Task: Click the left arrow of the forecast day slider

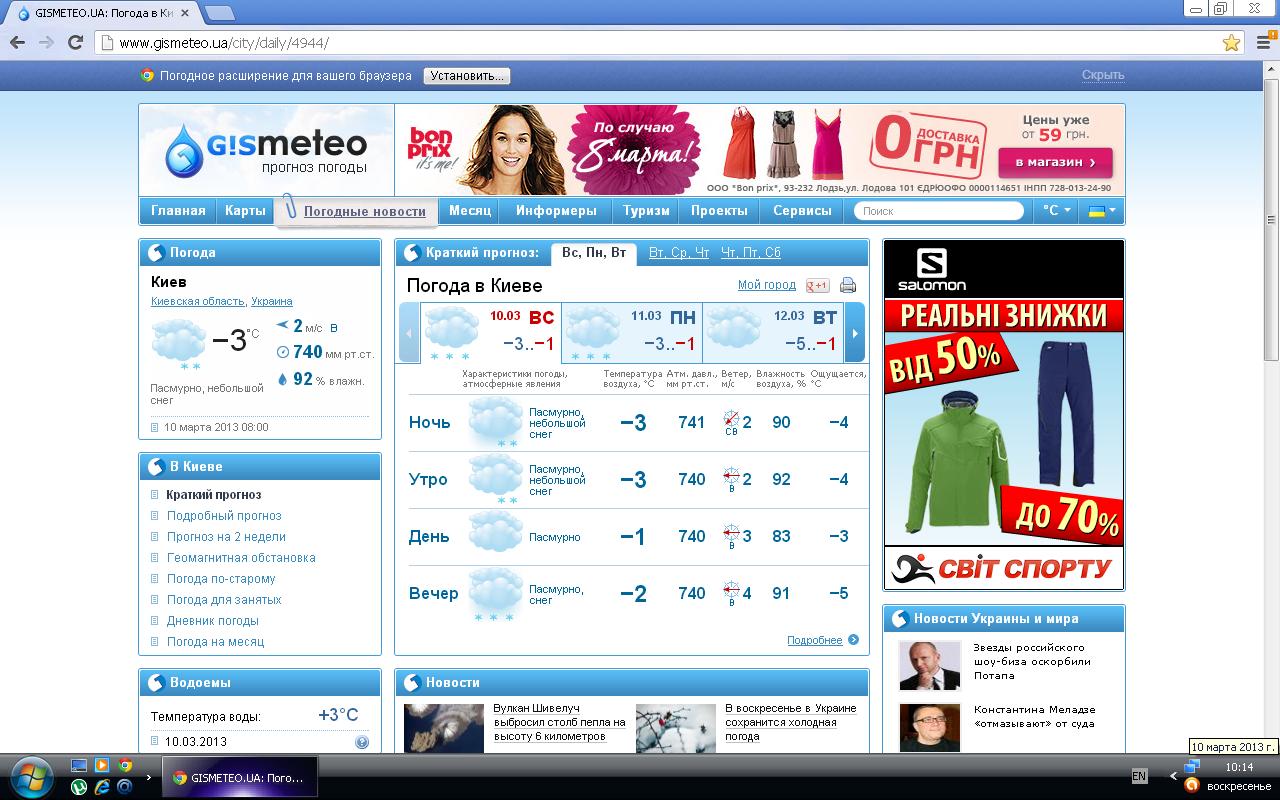Action: click(x=409, y=334)
